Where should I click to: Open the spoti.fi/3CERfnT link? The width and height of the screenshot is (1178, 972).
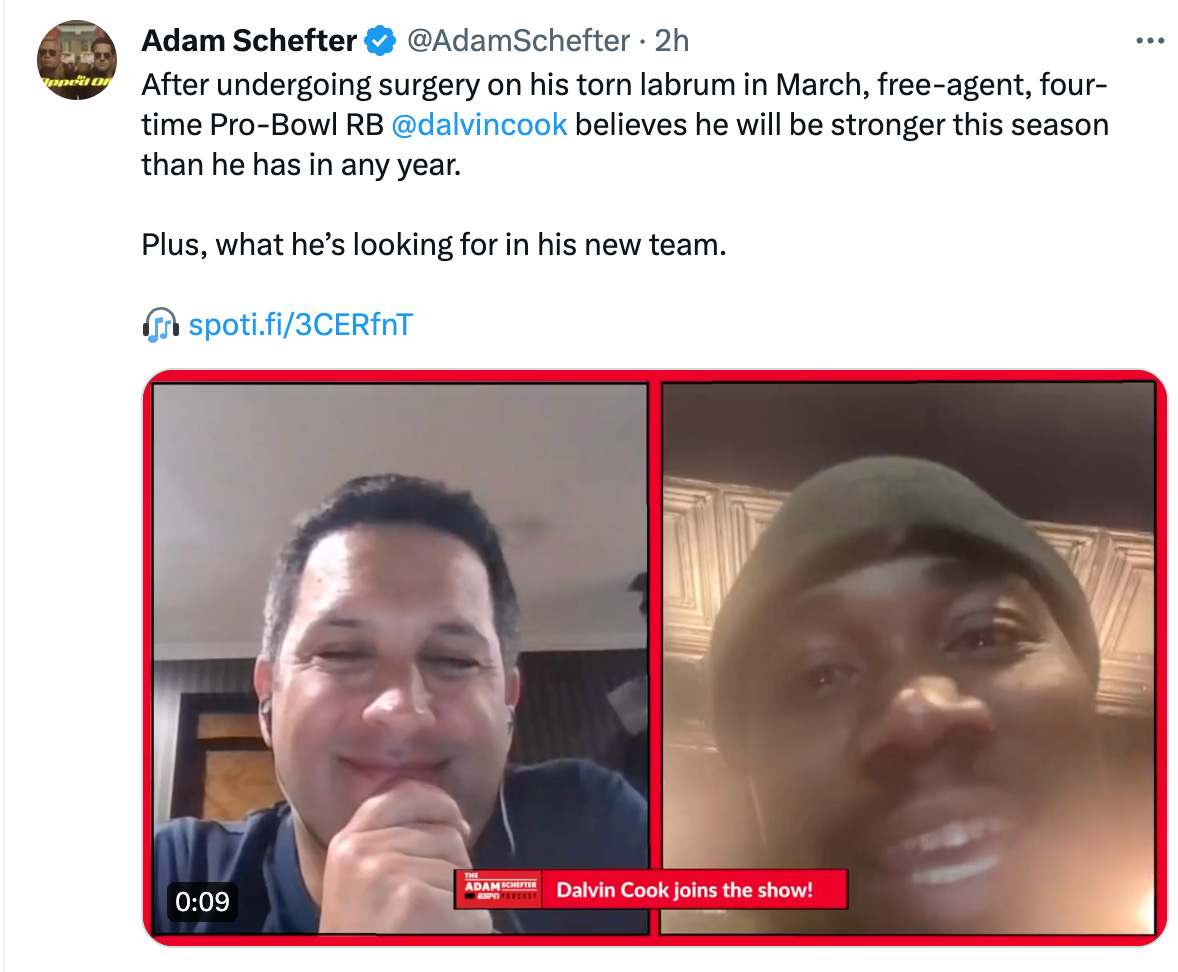[x=301, y=325]
